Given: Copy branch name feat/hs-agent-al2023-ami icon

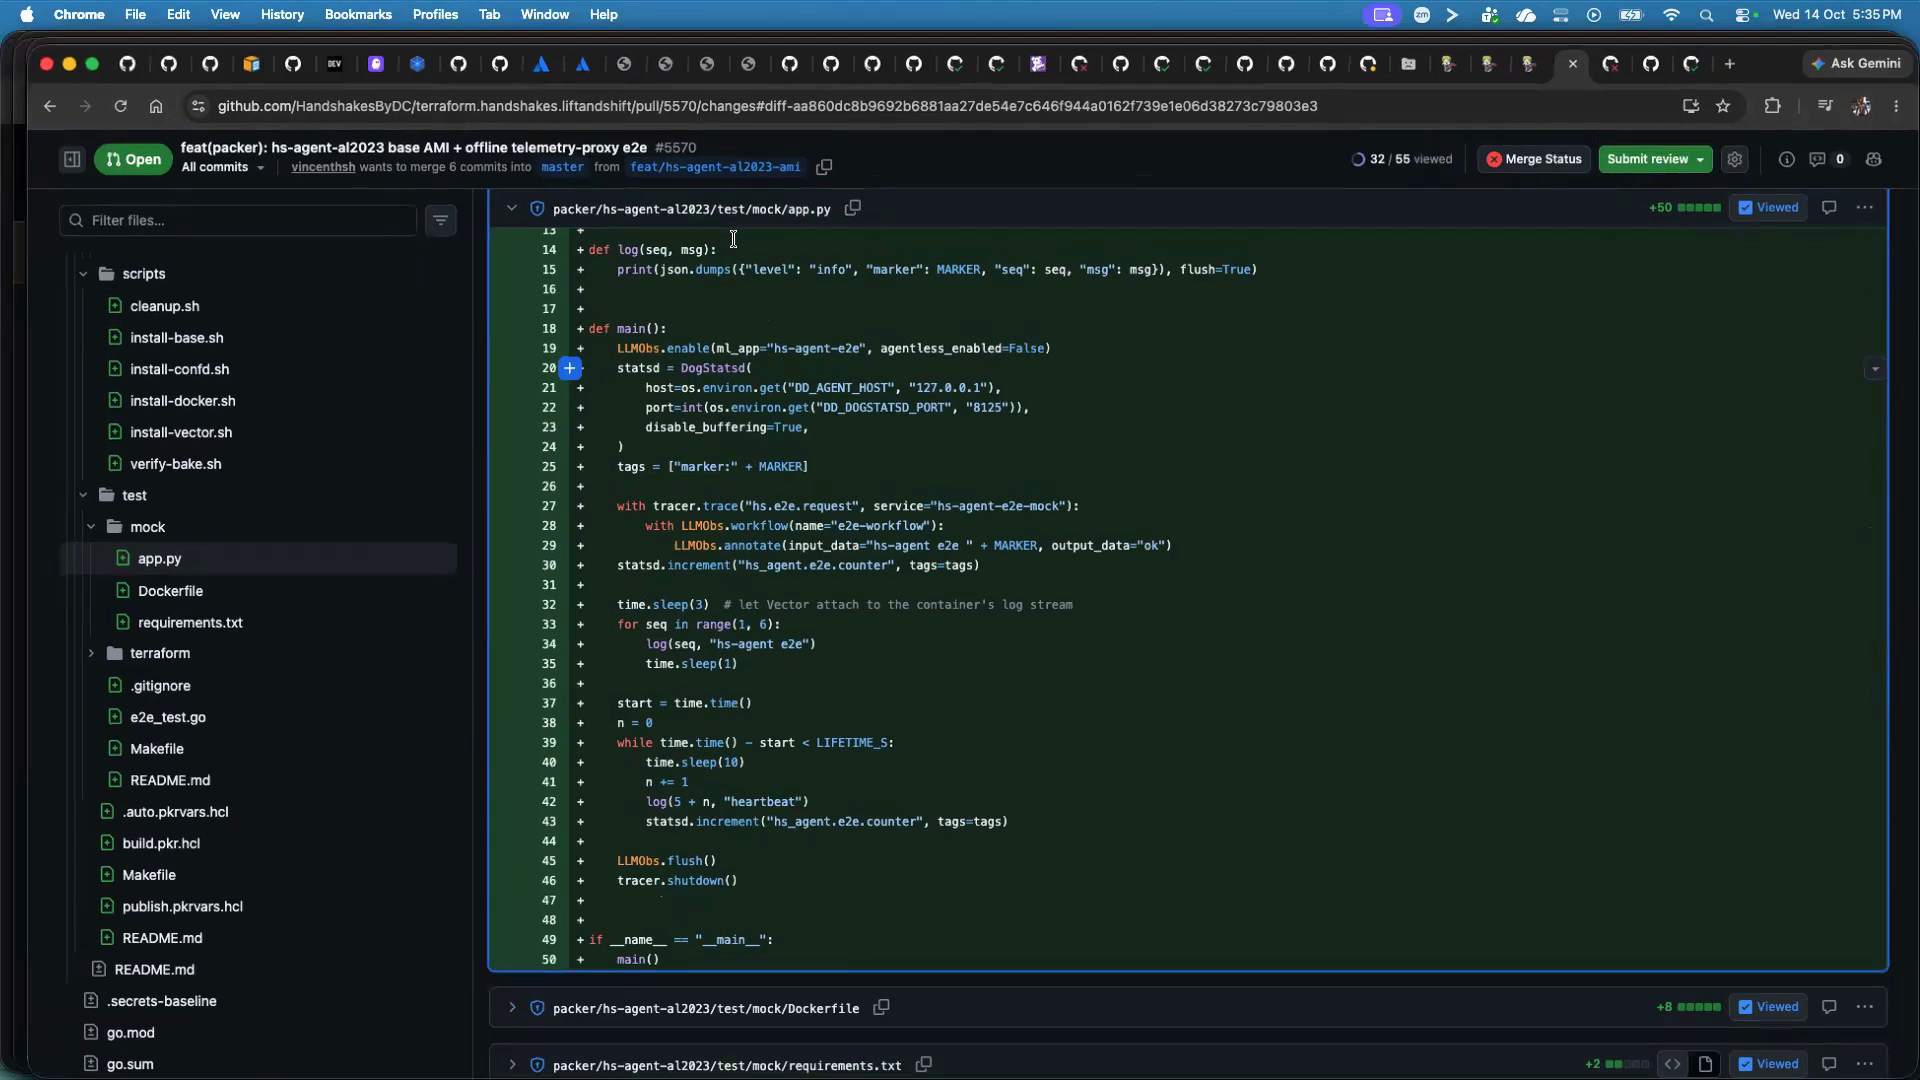Looking at the screenshot, I should pos(824,167).
